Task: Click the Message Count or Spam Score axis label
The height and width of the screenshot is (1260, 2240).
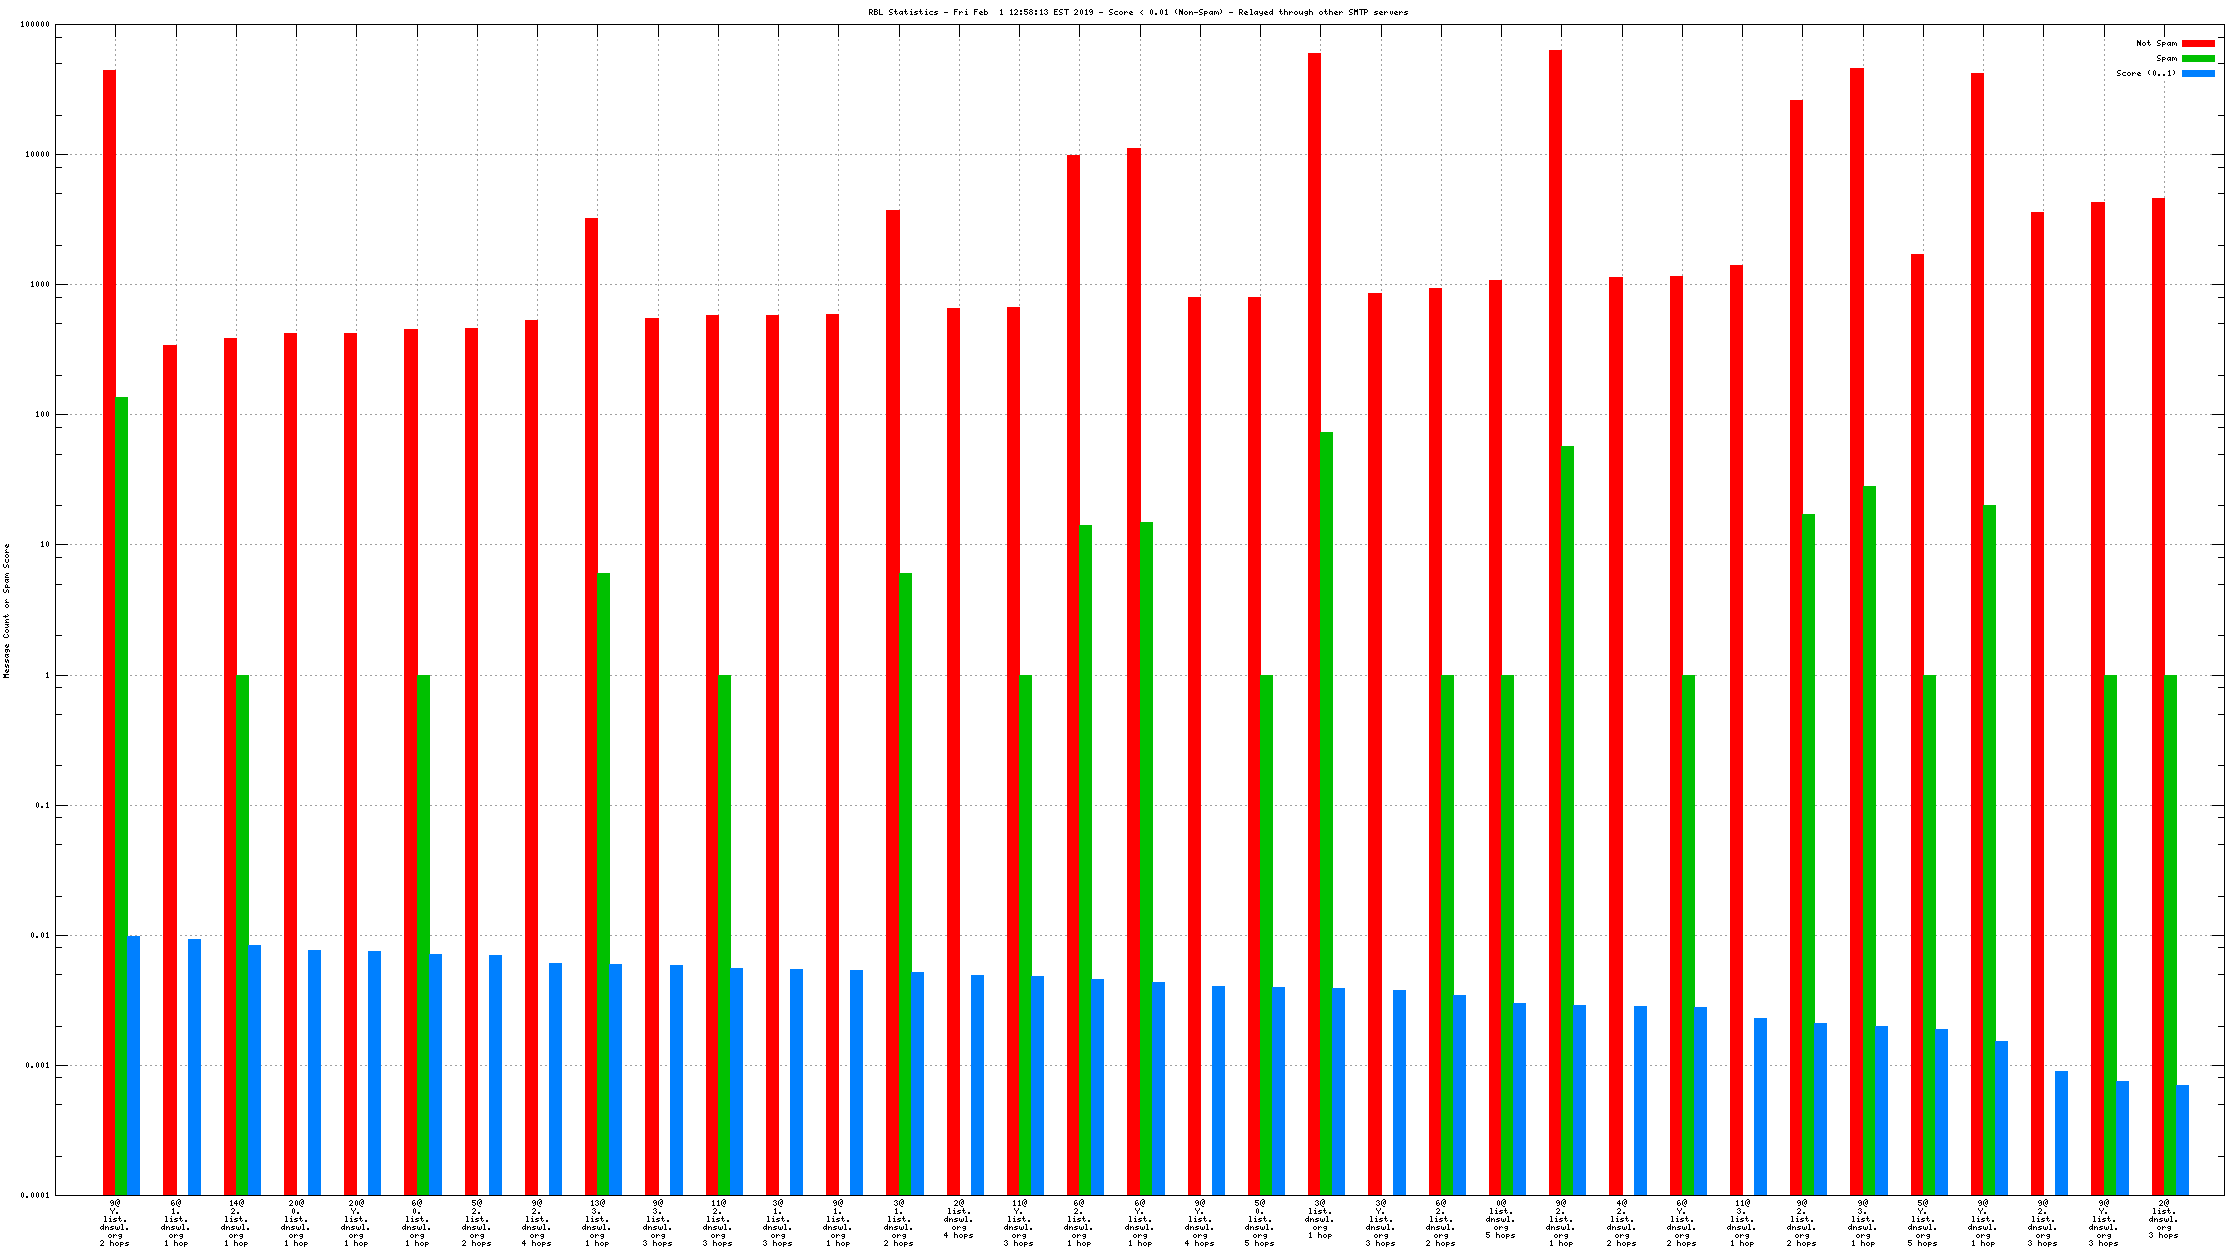Action: (7, 611)
